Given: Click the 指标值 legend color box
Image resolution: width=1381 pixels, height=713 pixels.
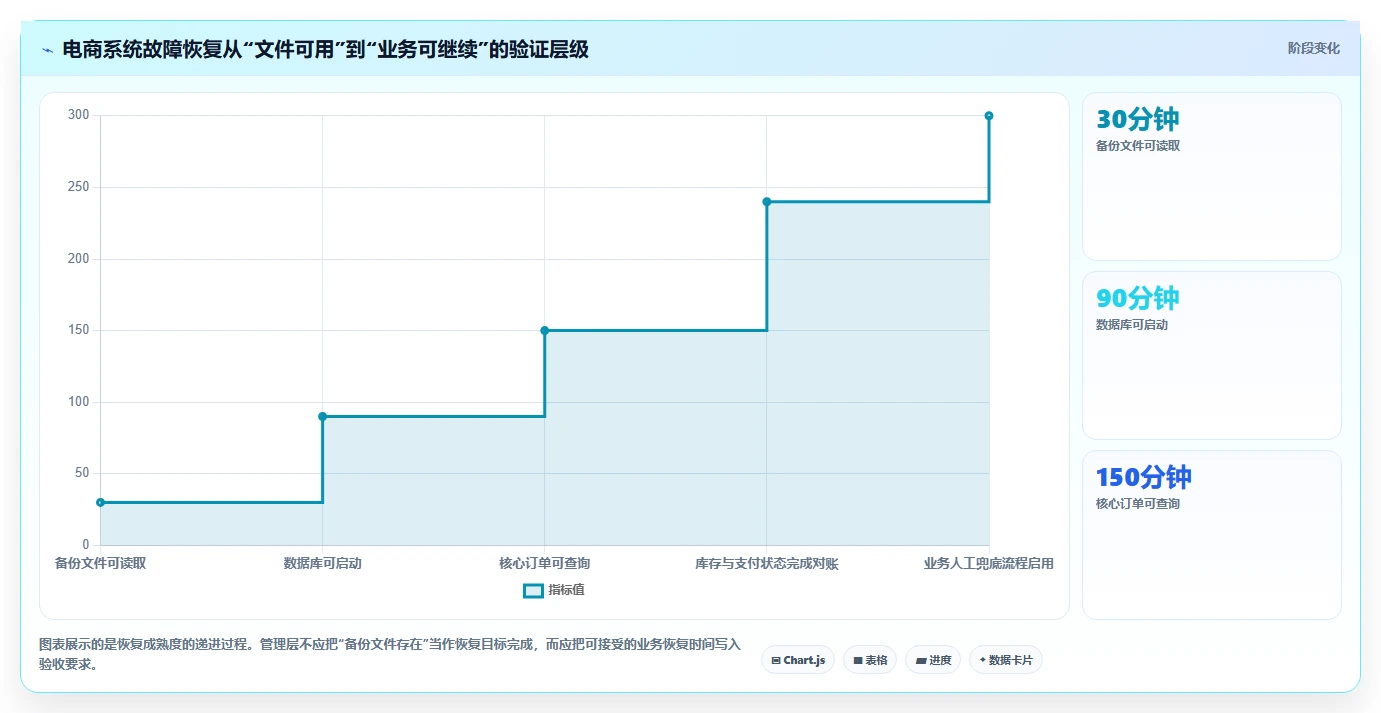Looking at the screenshot, I should coord(533,590).
